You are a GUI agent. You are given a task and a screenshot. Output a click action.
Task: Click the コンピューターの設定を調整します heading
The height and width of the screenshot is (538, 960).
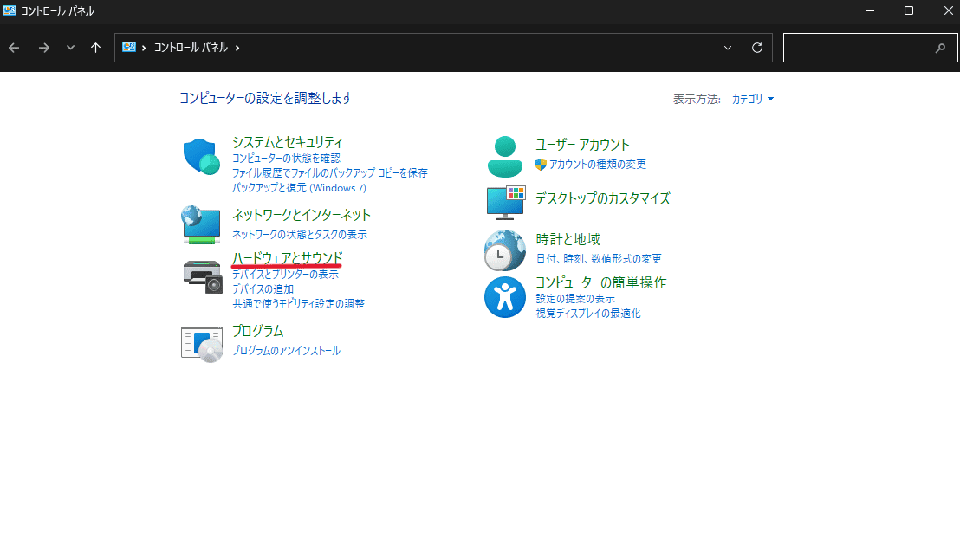(264, 98)
